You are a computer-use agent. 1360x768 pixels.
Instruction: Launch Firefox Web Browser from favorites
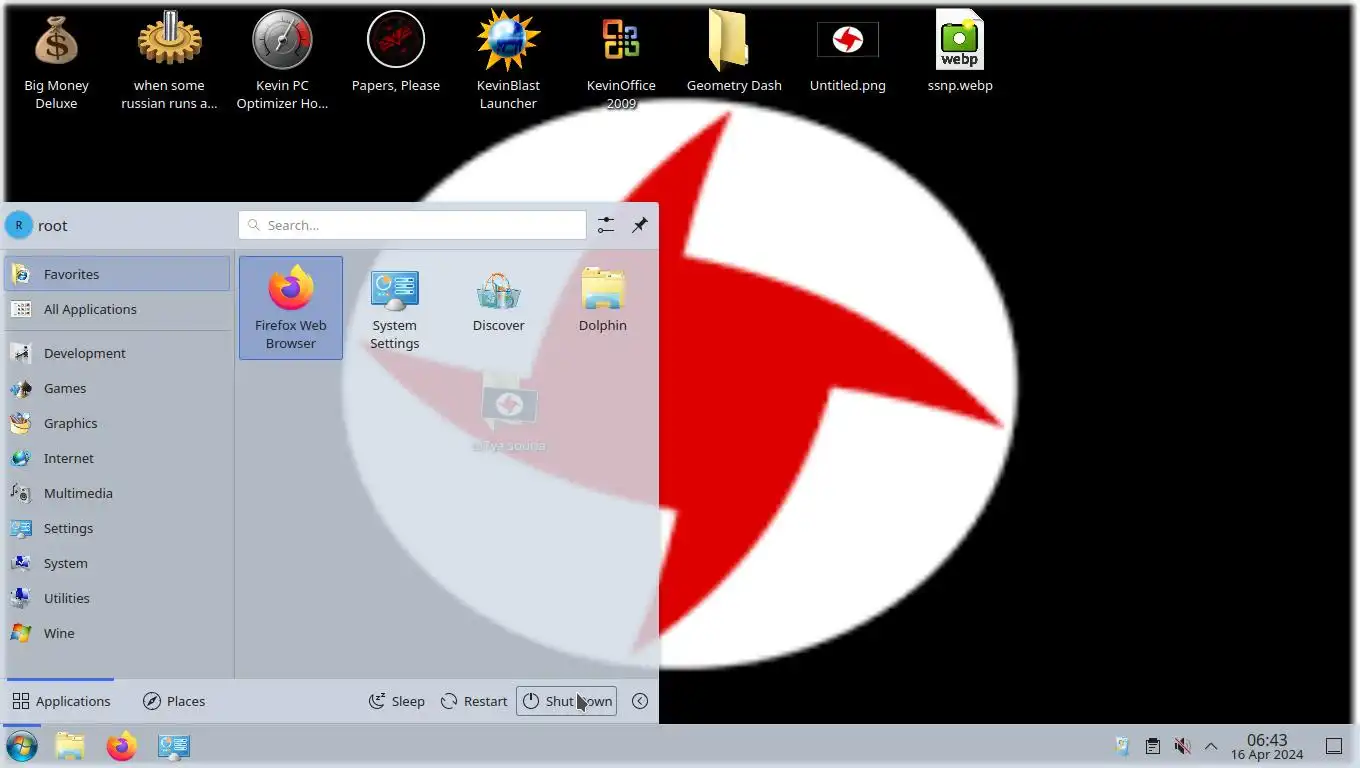pyautogui.click(x=291, y=308)
